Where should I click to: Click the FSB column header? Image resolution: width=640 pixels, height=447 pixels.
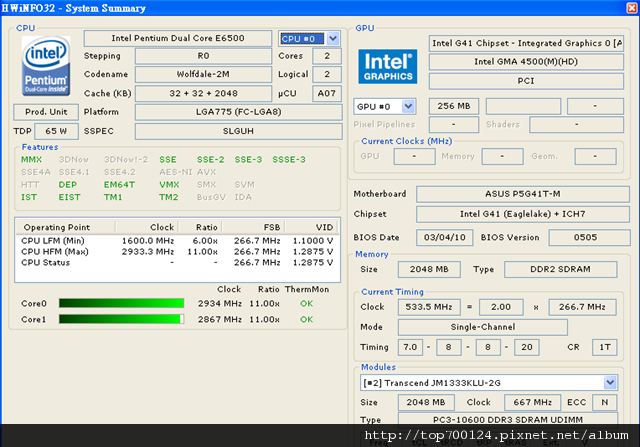[x=253, y=227]
